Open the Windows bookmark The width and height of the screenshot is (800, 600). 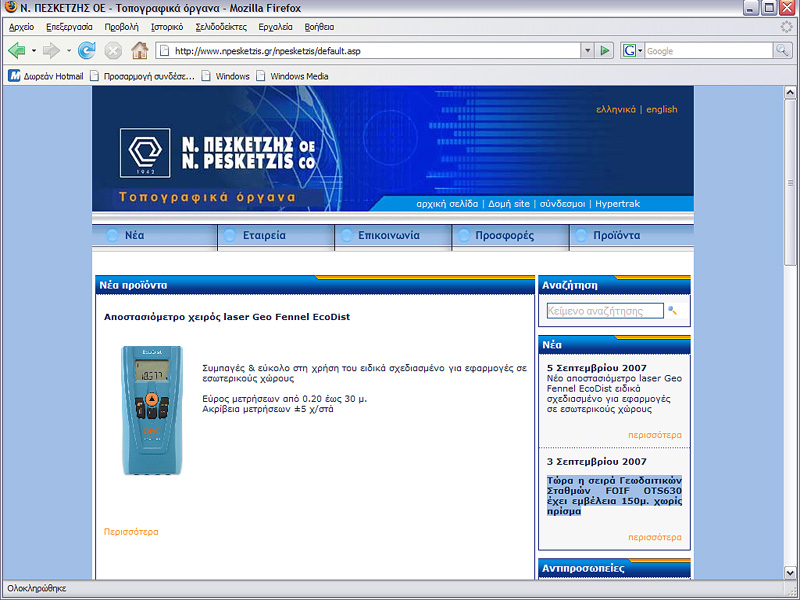[x=226, y=76]
